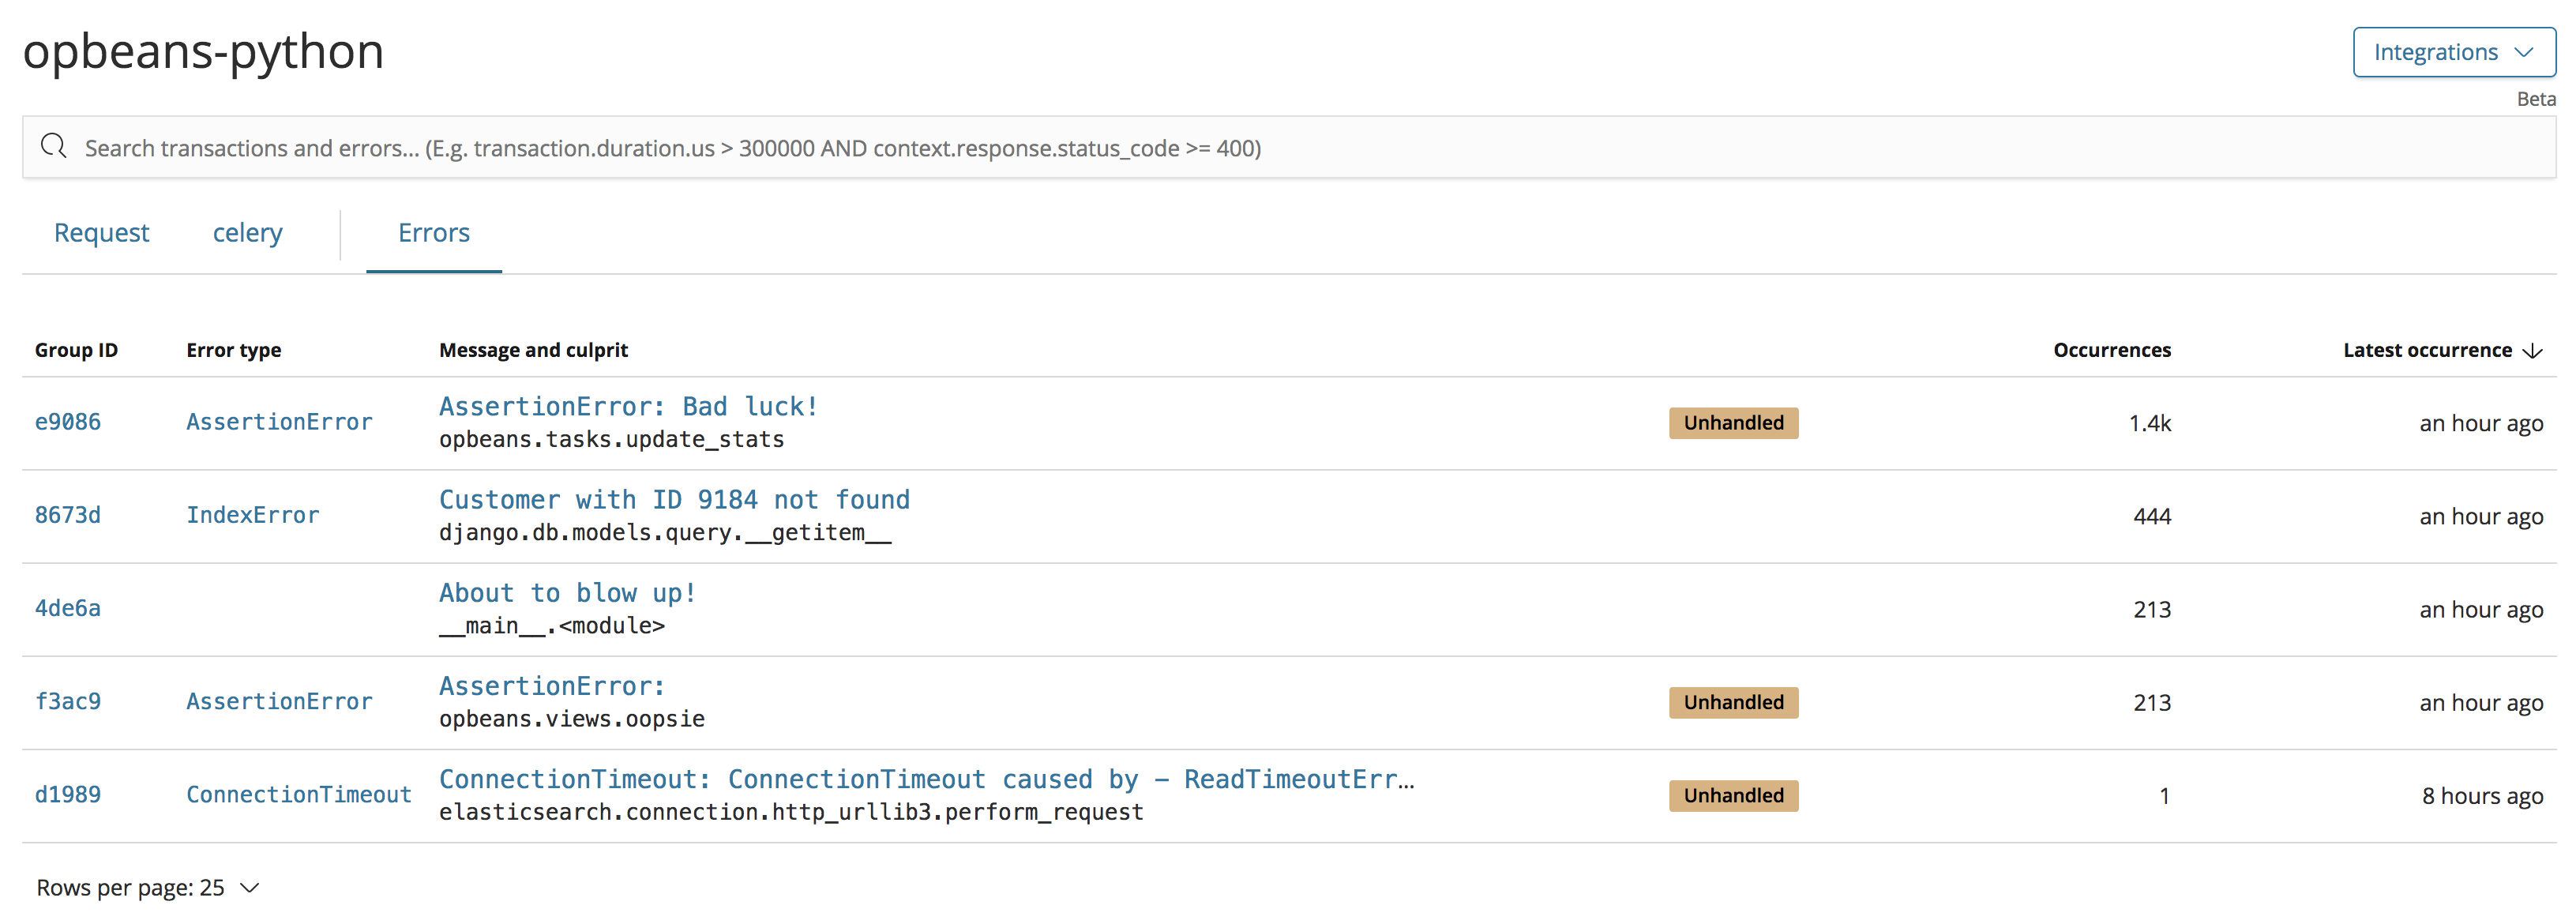Open error group d1989

(68, 794)
